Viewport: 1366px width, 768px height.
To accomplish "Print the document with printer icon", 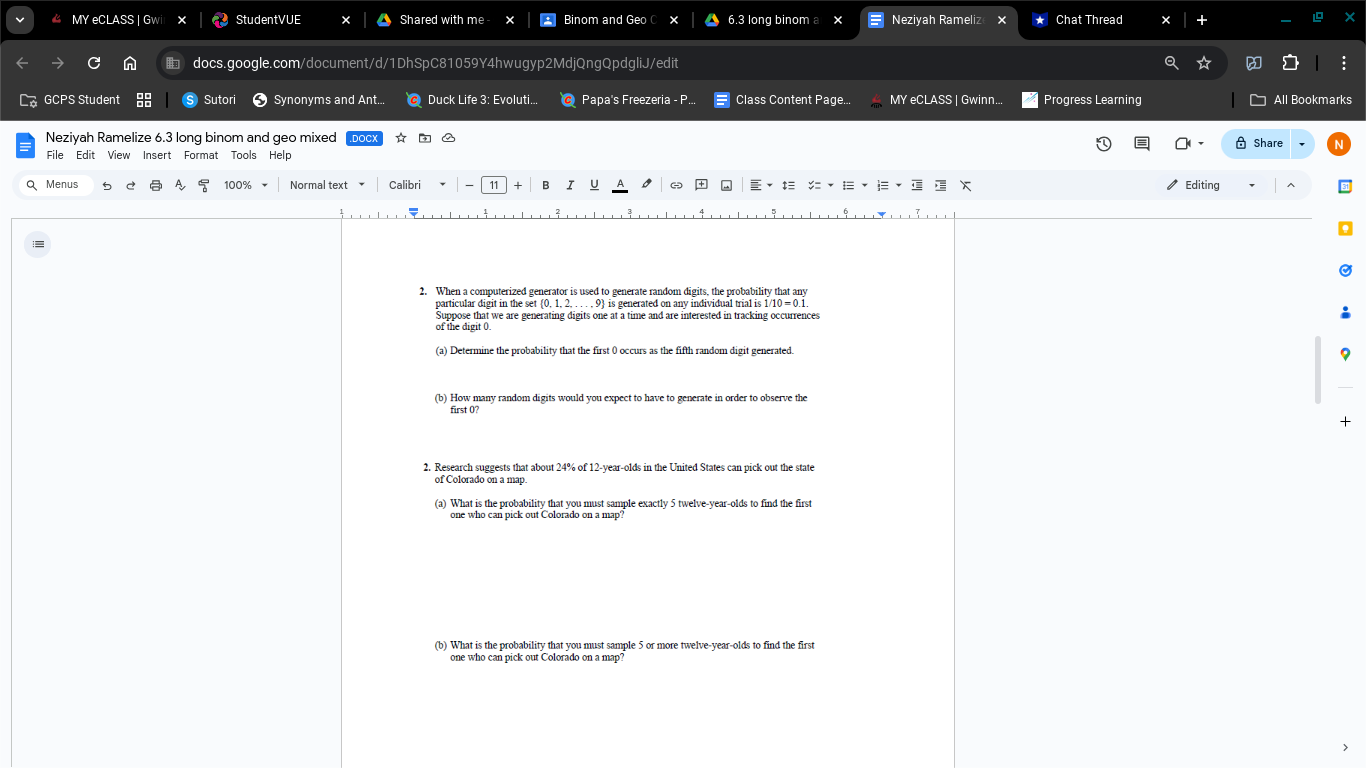I will (155, 185).
